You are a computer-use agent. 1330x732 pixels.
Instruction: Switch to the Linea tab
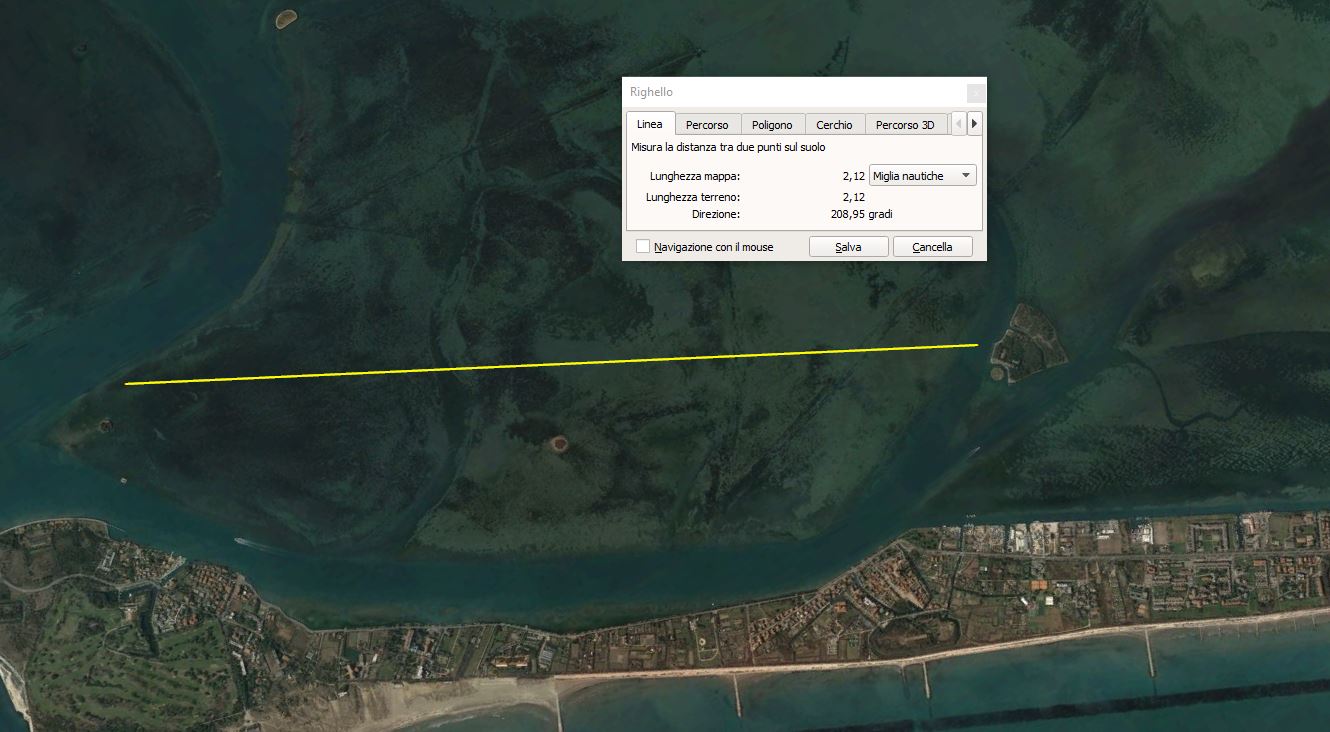click(x=649, y=124)
